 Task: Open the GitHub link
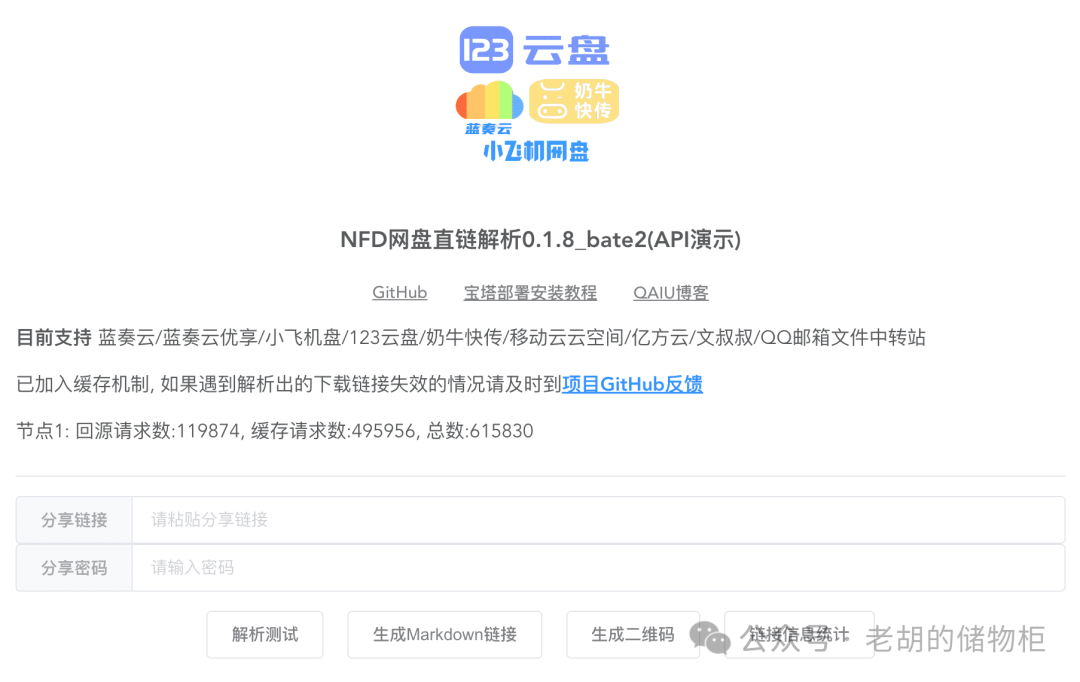[399, 293]
